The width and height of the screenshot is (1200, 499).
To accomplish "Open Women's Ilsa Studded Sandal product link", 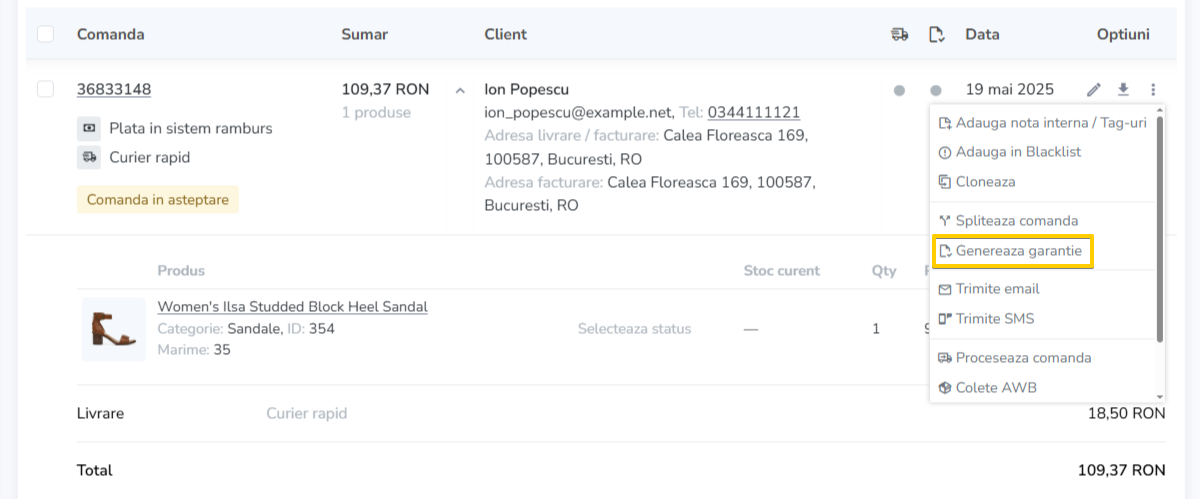I will point(292,306).
